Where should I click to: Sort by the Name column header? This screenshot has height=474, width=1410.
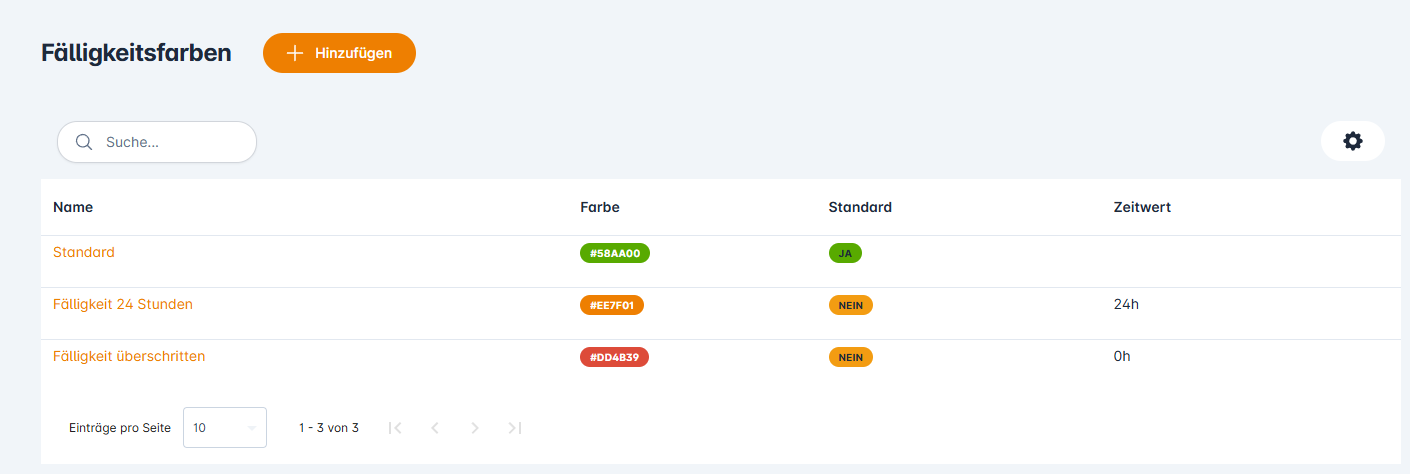73,207
